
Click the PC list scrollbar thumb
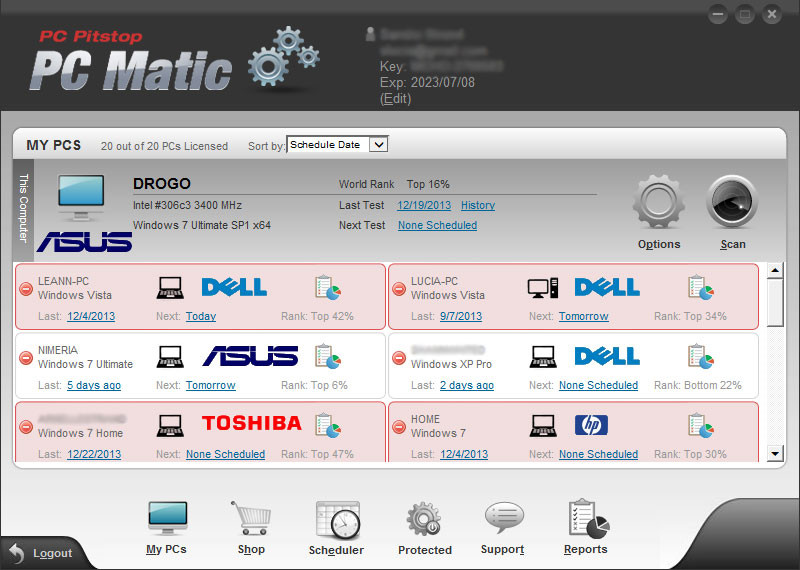pyautogui.click(x=775, y=302)
